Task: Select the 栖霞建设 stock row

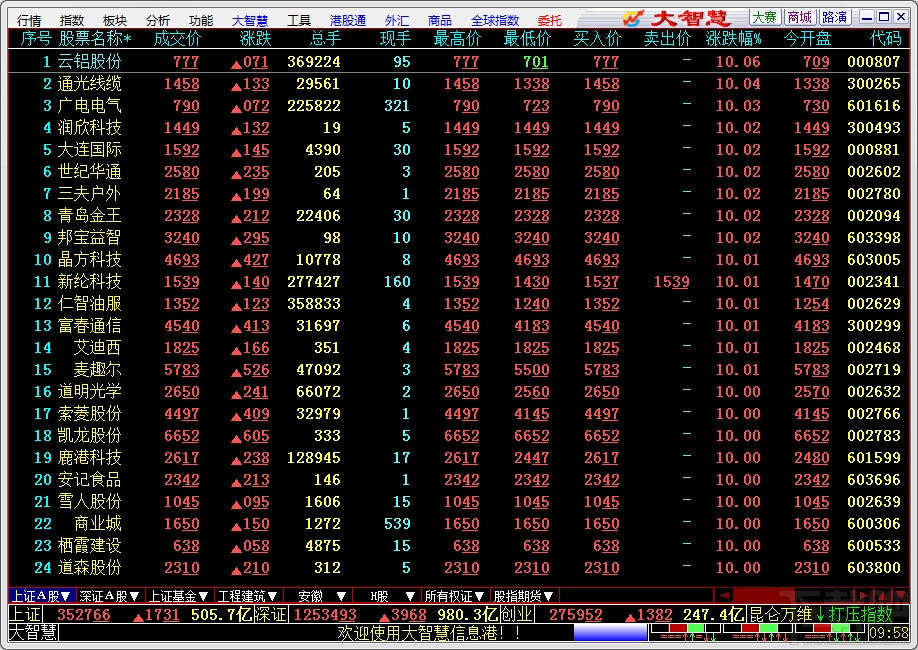Action: point(459,546)
